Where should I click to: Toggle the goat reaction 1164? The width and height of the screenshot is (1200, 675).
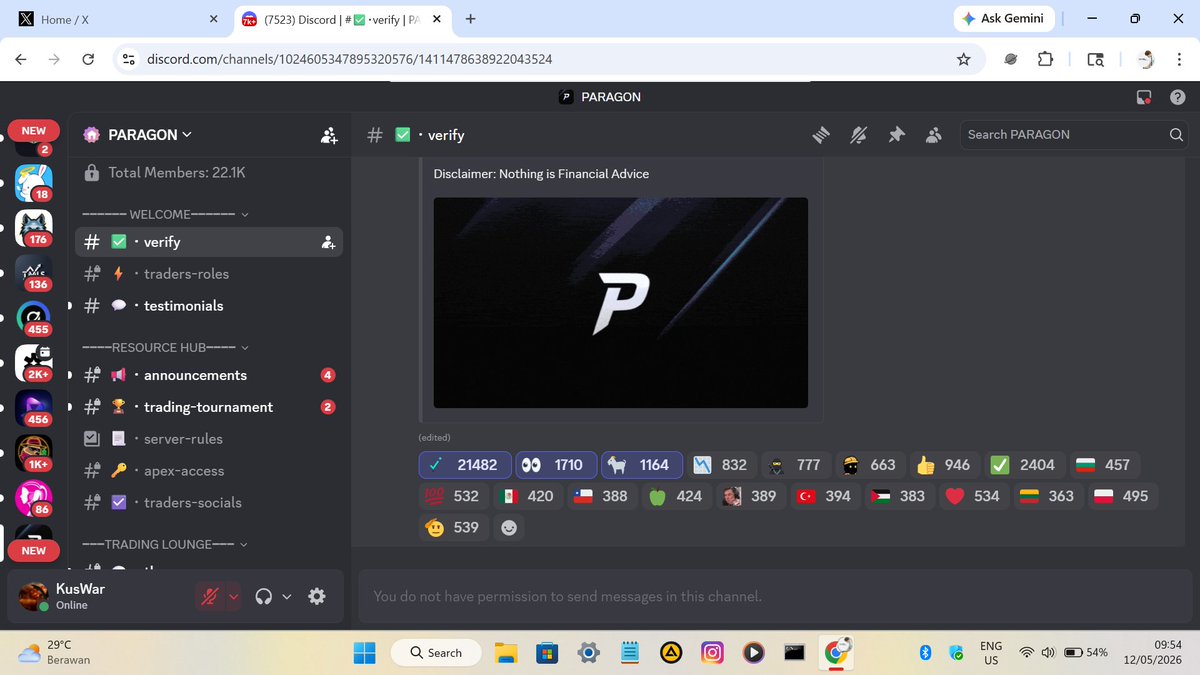click(642, 465)
